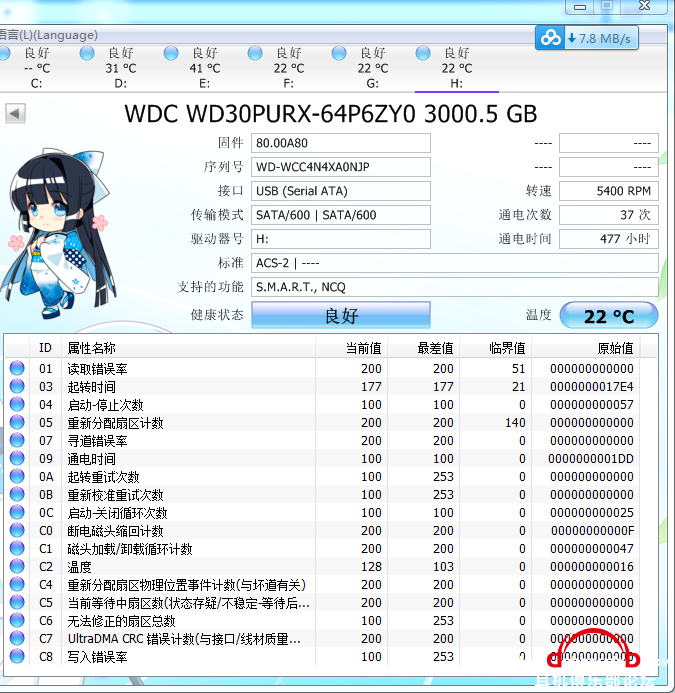Open the 语言(L)(Language) menu
The image size is (675, 693).
[48, 35]
